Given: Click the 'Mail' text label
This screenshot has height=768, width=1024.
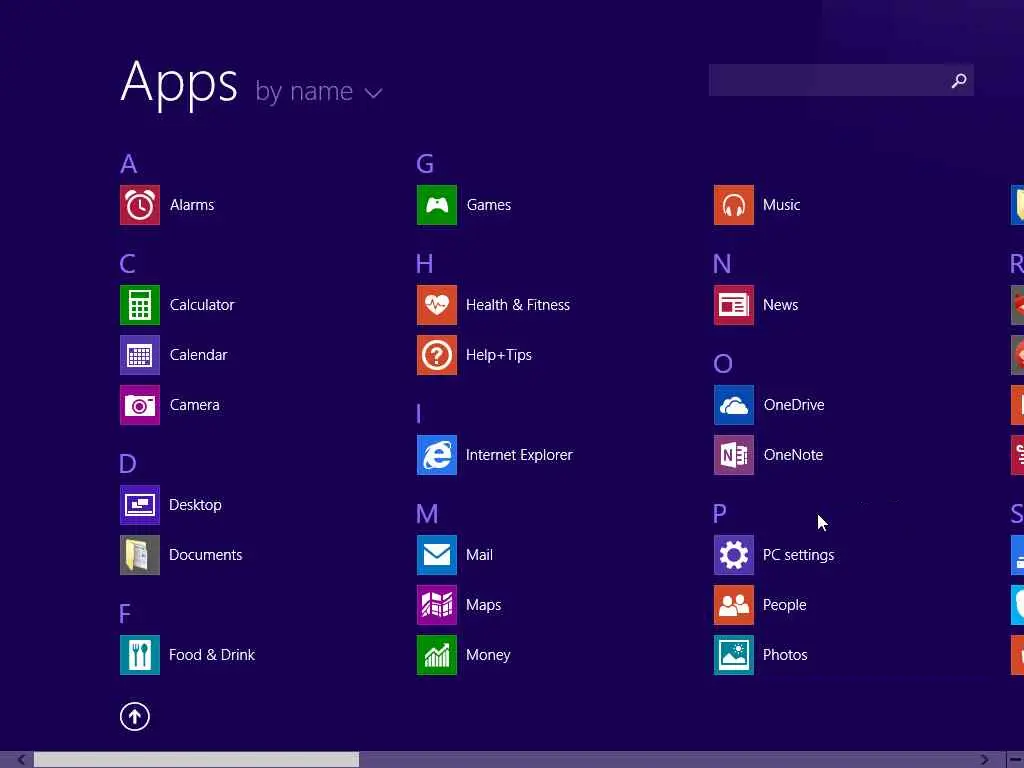Looking at the screenshot, I should 479,555.
